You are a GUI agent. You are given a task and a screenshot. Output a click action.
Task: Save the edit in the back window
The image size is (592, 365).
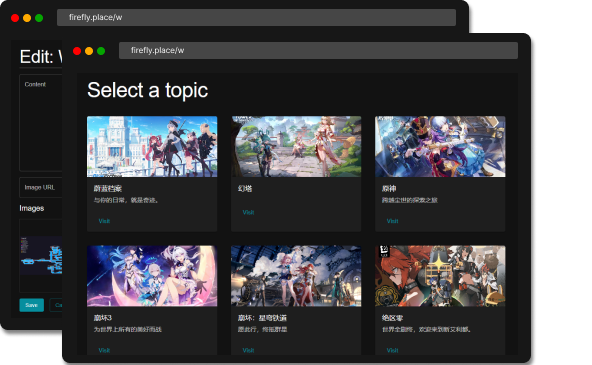point(31,305)
